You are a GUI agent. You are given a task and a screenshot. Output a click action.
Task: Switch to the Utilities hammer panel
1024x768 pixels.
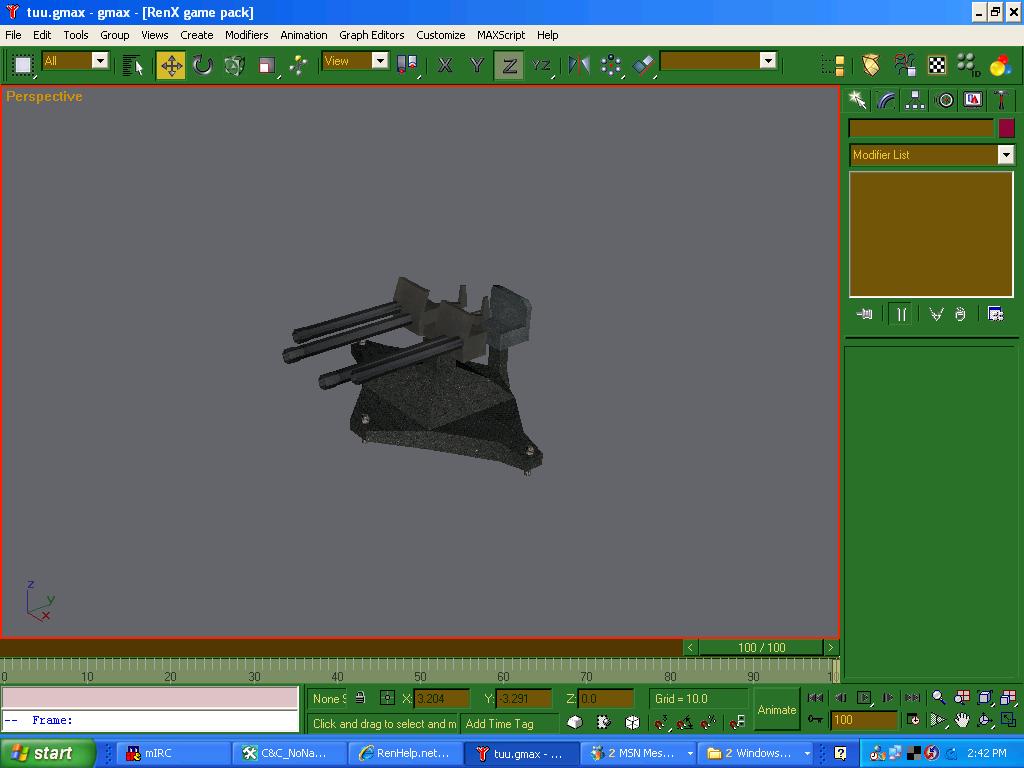tap(1001, 100)
